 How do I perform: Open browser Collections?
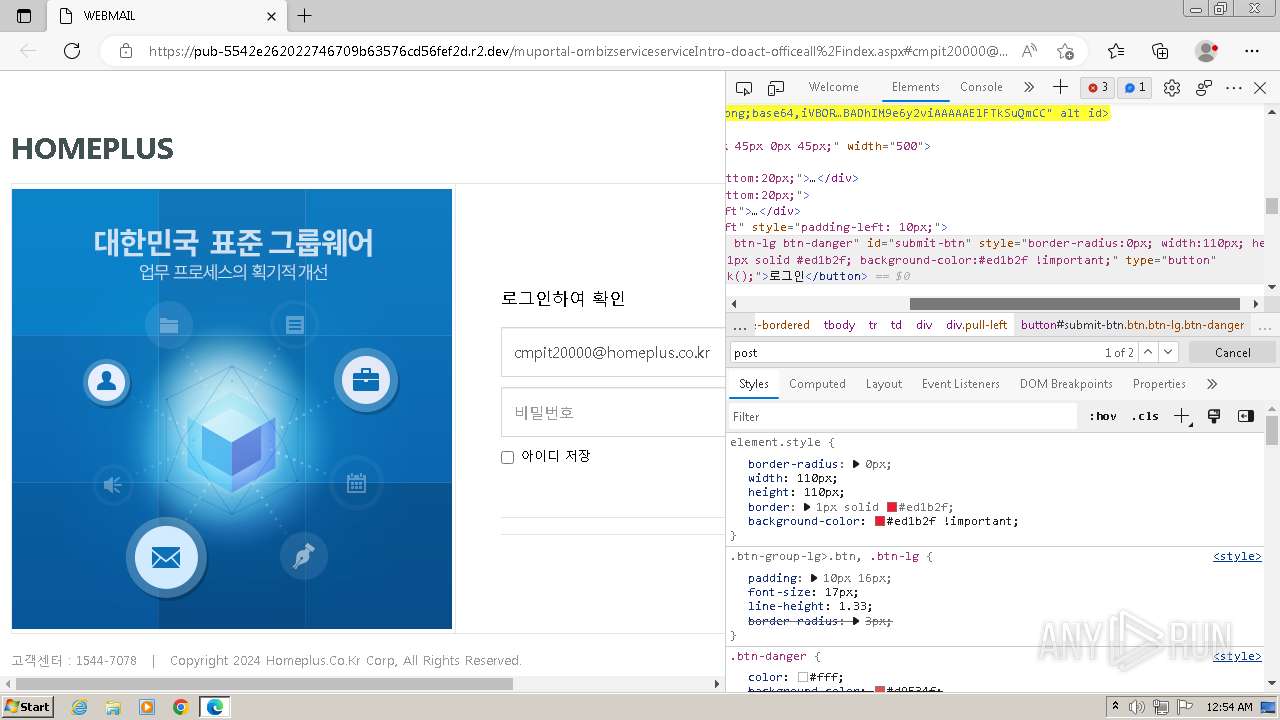click(x=1160, y=51)
